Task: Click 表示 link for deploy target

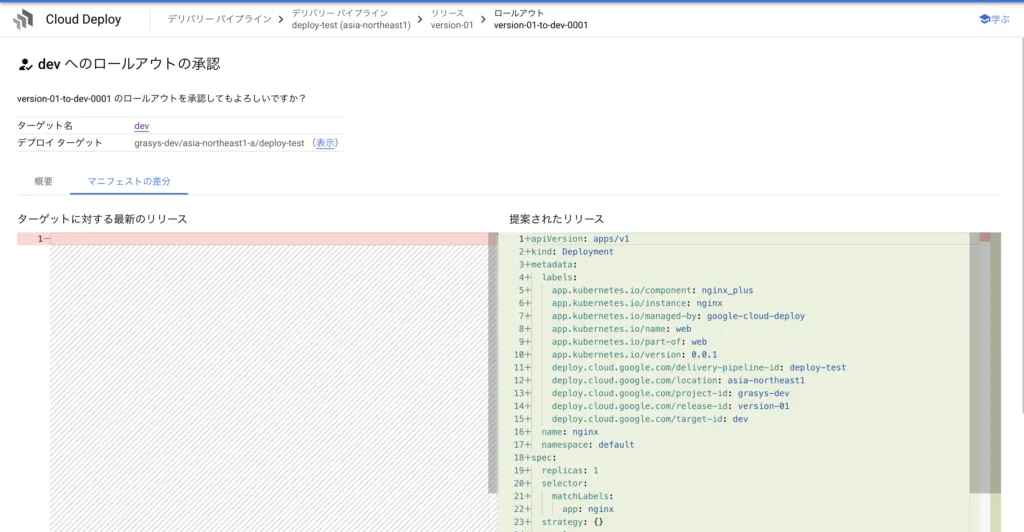Action: point(325,143)
